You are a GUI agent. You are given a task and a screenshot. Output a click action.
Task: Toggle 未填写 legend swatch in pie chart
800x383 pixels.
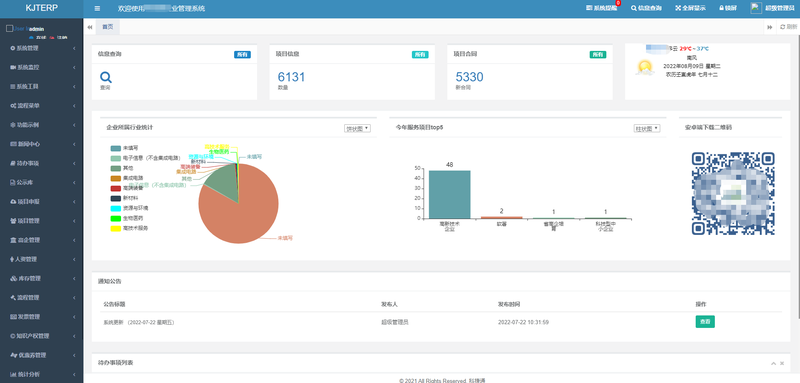coord(116,148)
